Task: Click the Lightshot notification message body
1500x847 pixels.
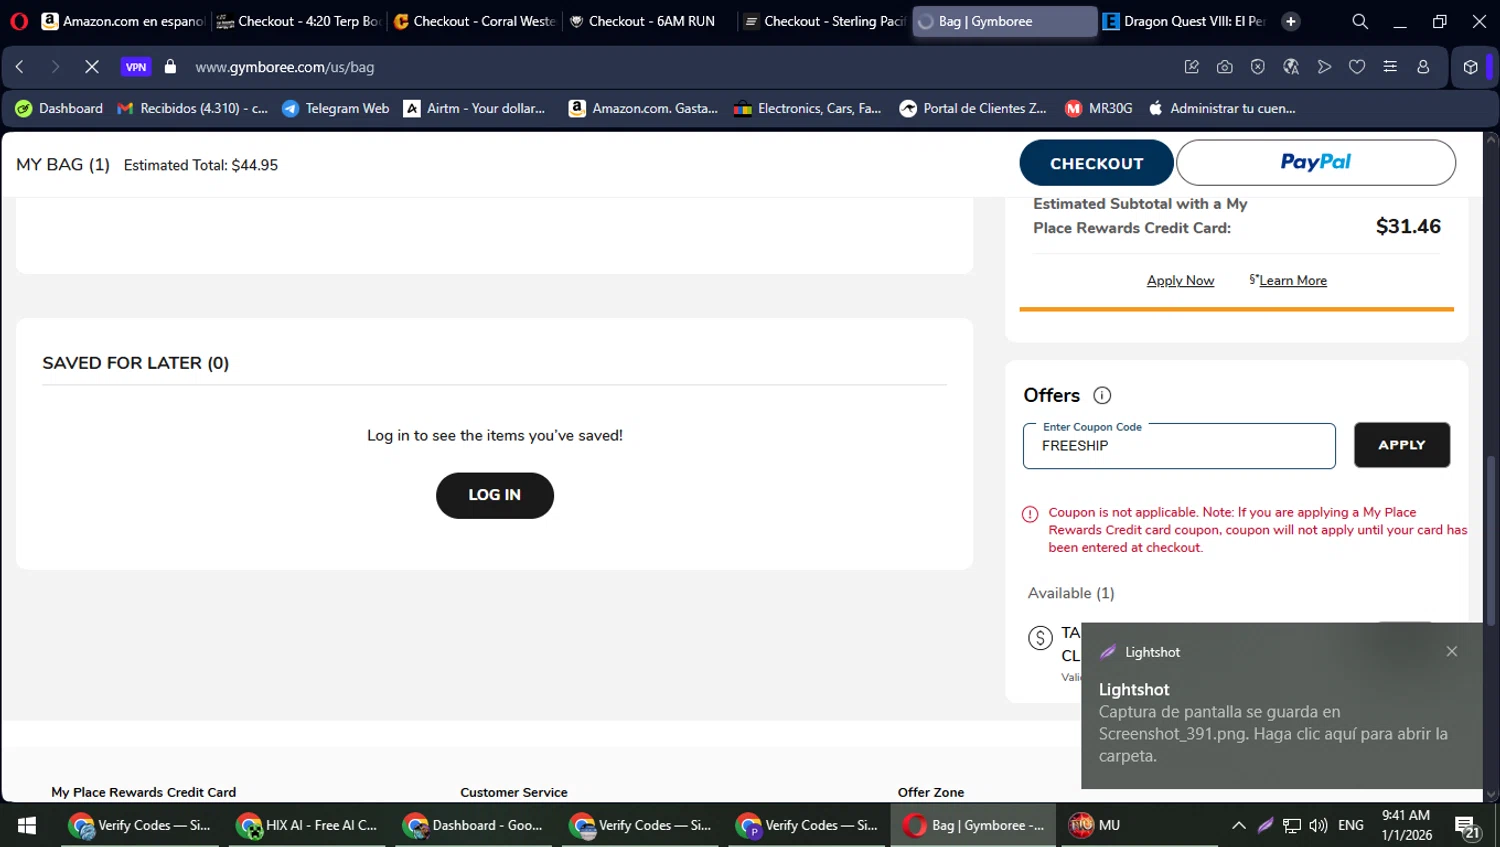Action: [x=1272, y=734]
